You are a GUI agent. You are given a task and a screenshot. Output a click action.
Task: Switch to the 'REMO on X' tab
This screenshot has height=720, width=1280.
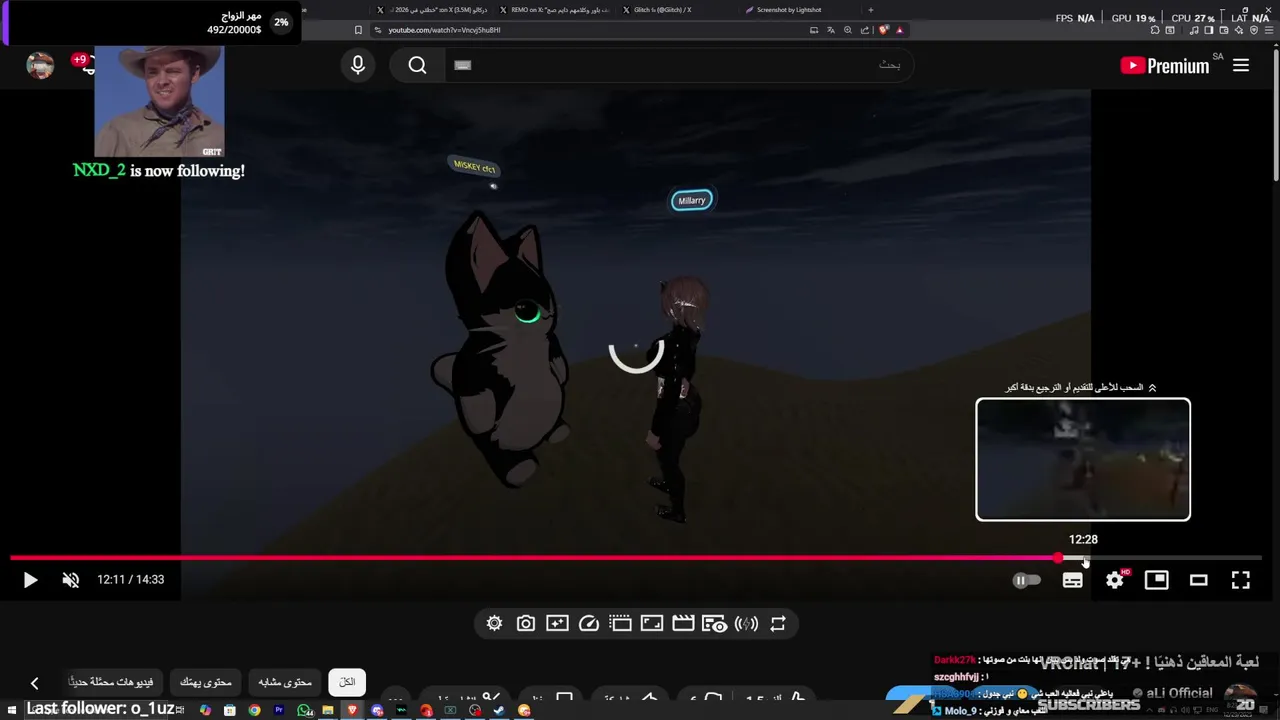[555, 10]
